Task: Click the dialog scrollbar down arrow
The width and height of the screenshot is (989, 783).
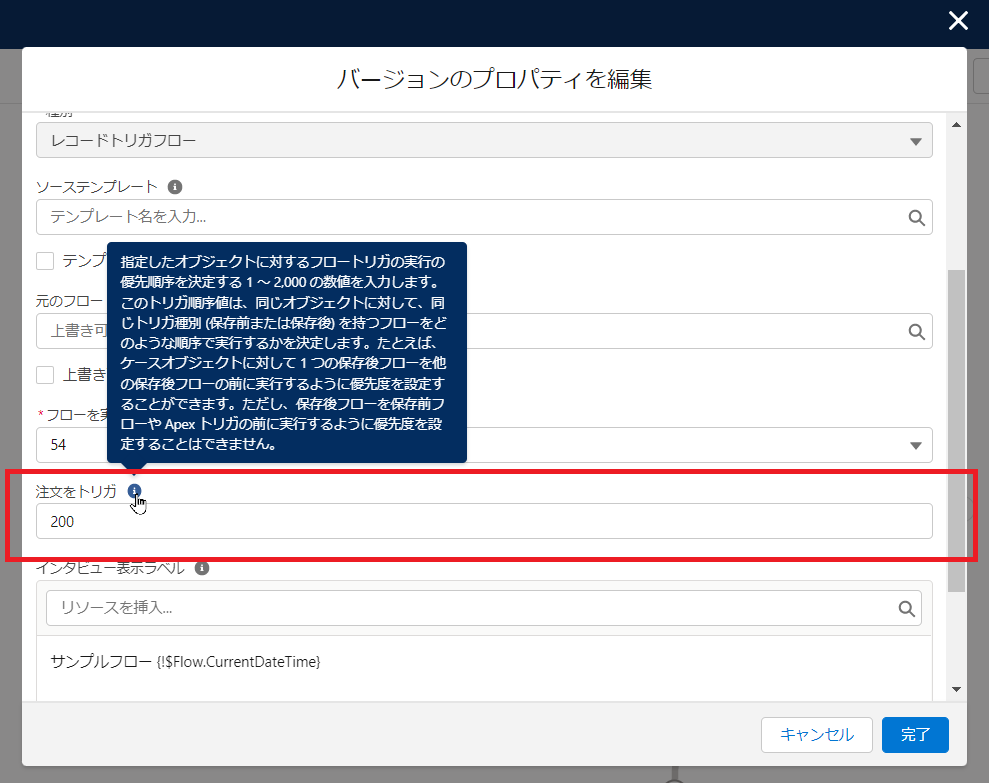Action: 956,689
